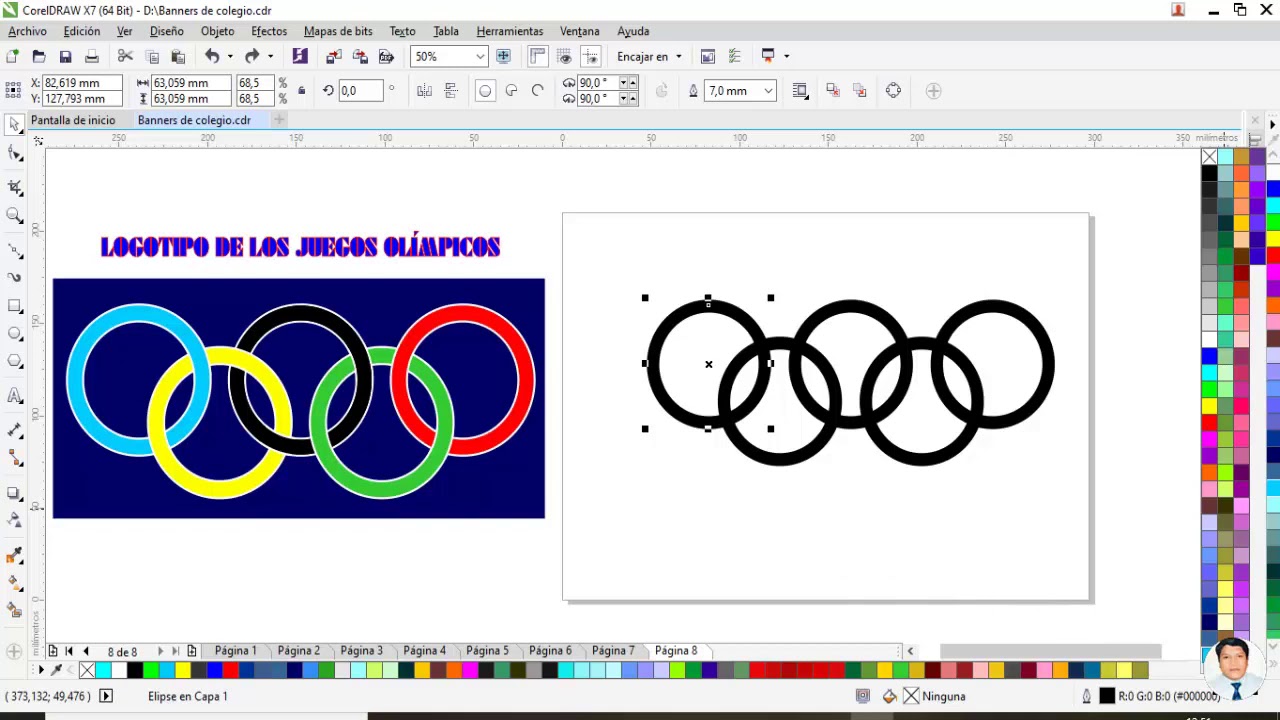Toggle Show grid button
Image resolution: width=1280 pixels, height=720 pixels.
coord(564,56)
